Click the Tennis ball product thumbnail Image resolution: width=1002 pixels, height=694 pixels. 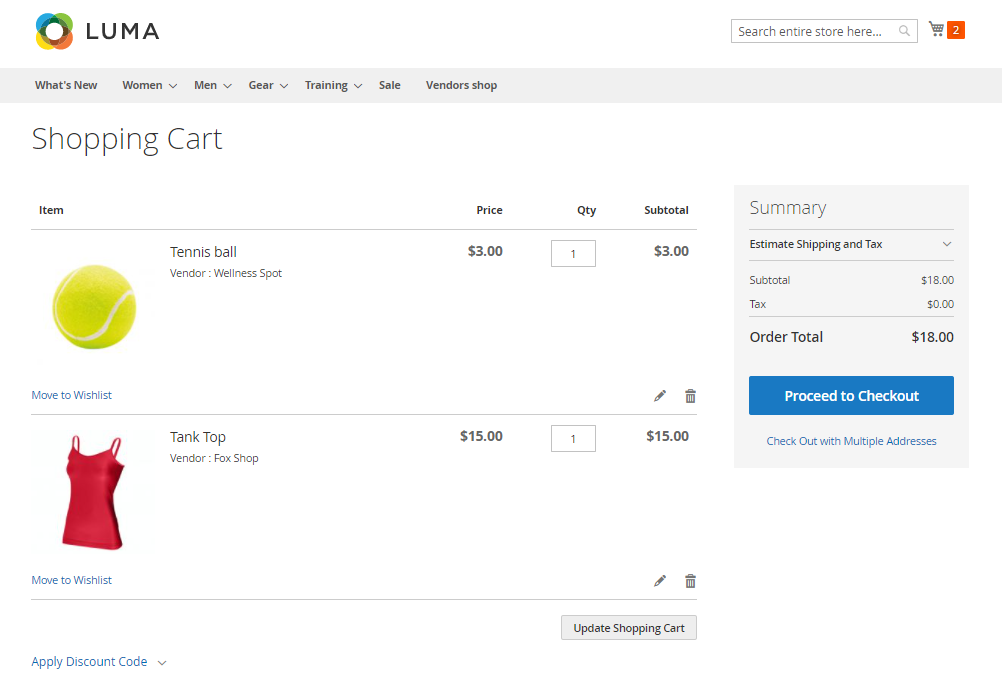tap(93, 306)
